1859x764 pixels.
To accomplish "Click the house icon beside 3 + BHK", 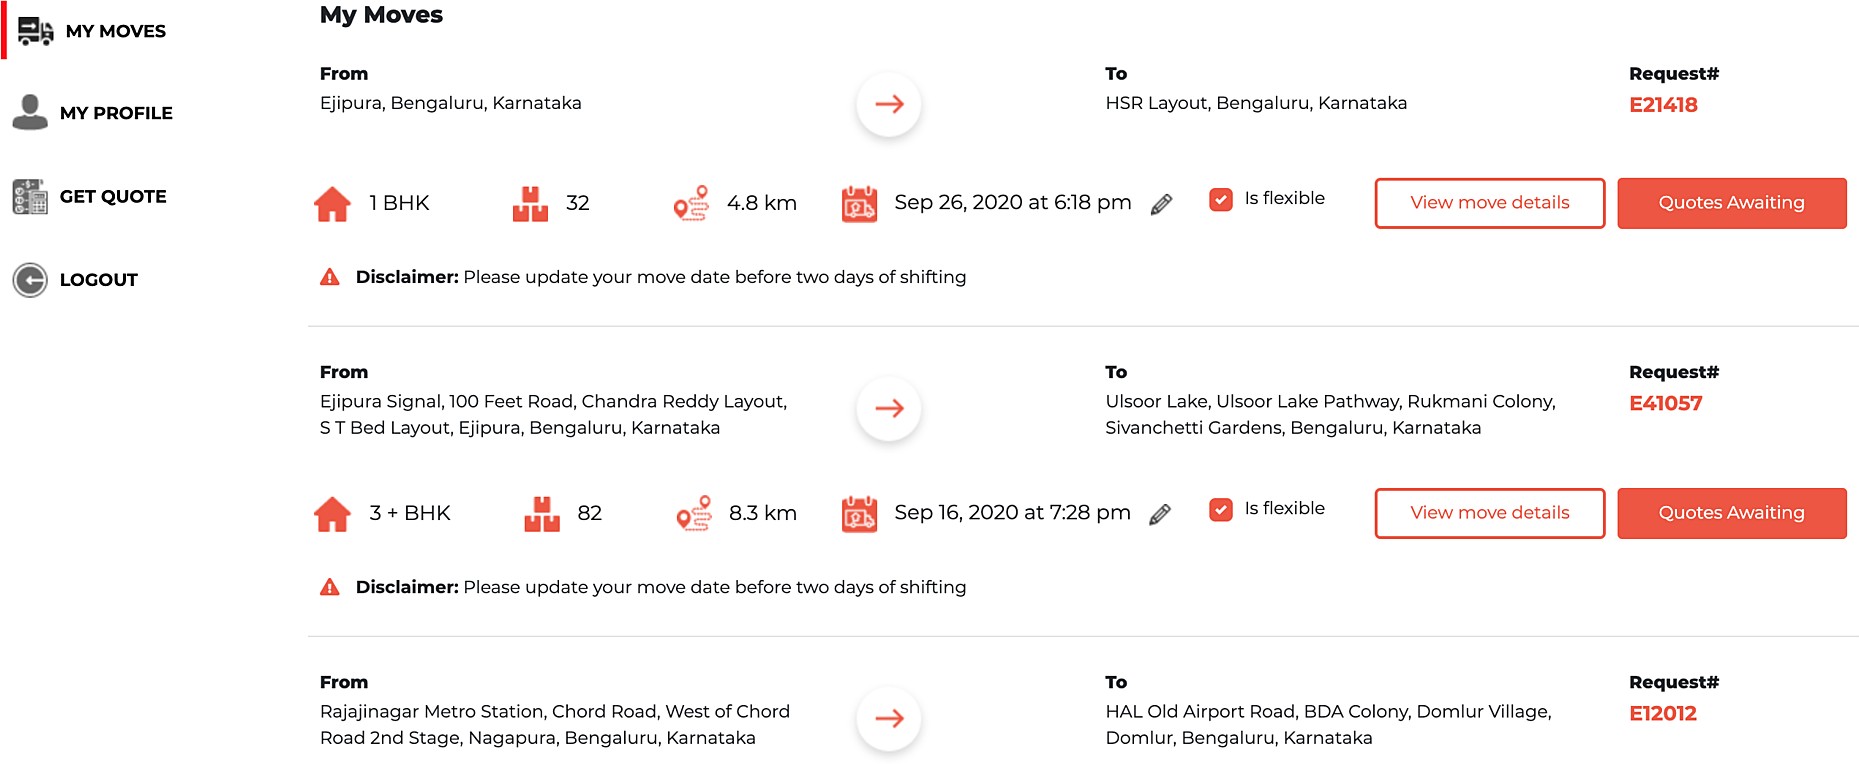I will 332,514.
